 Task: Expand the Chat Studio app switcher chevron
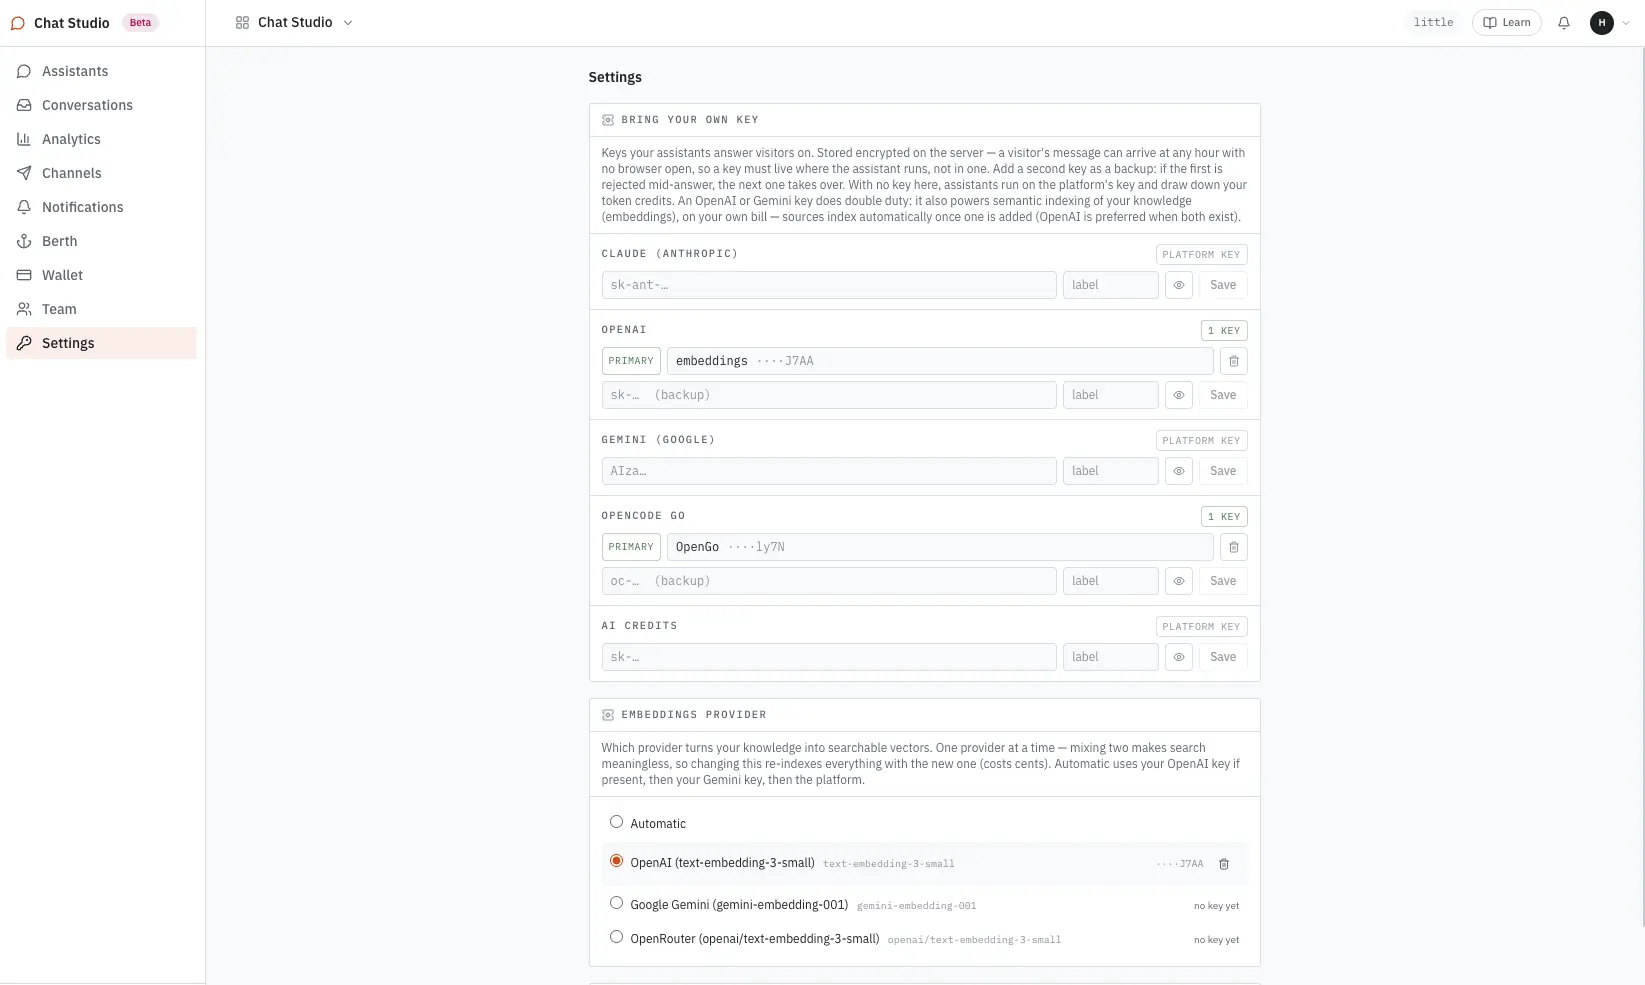click(348, 23)
